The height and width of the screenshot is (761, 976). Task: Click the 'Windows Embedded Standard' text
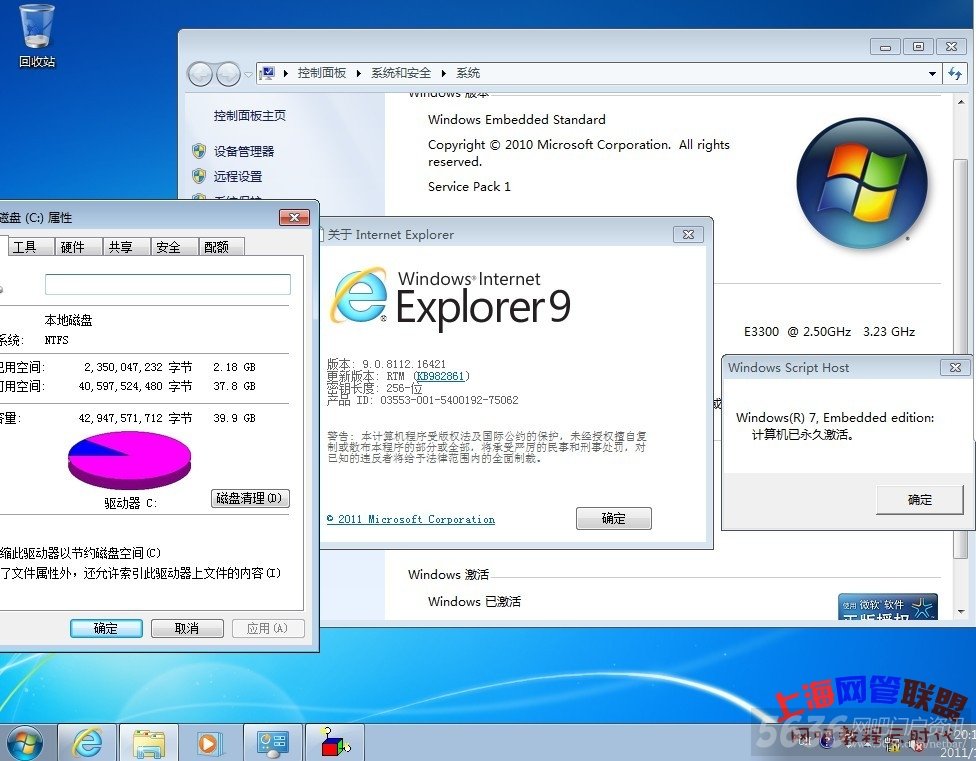[x=517, y=119]
